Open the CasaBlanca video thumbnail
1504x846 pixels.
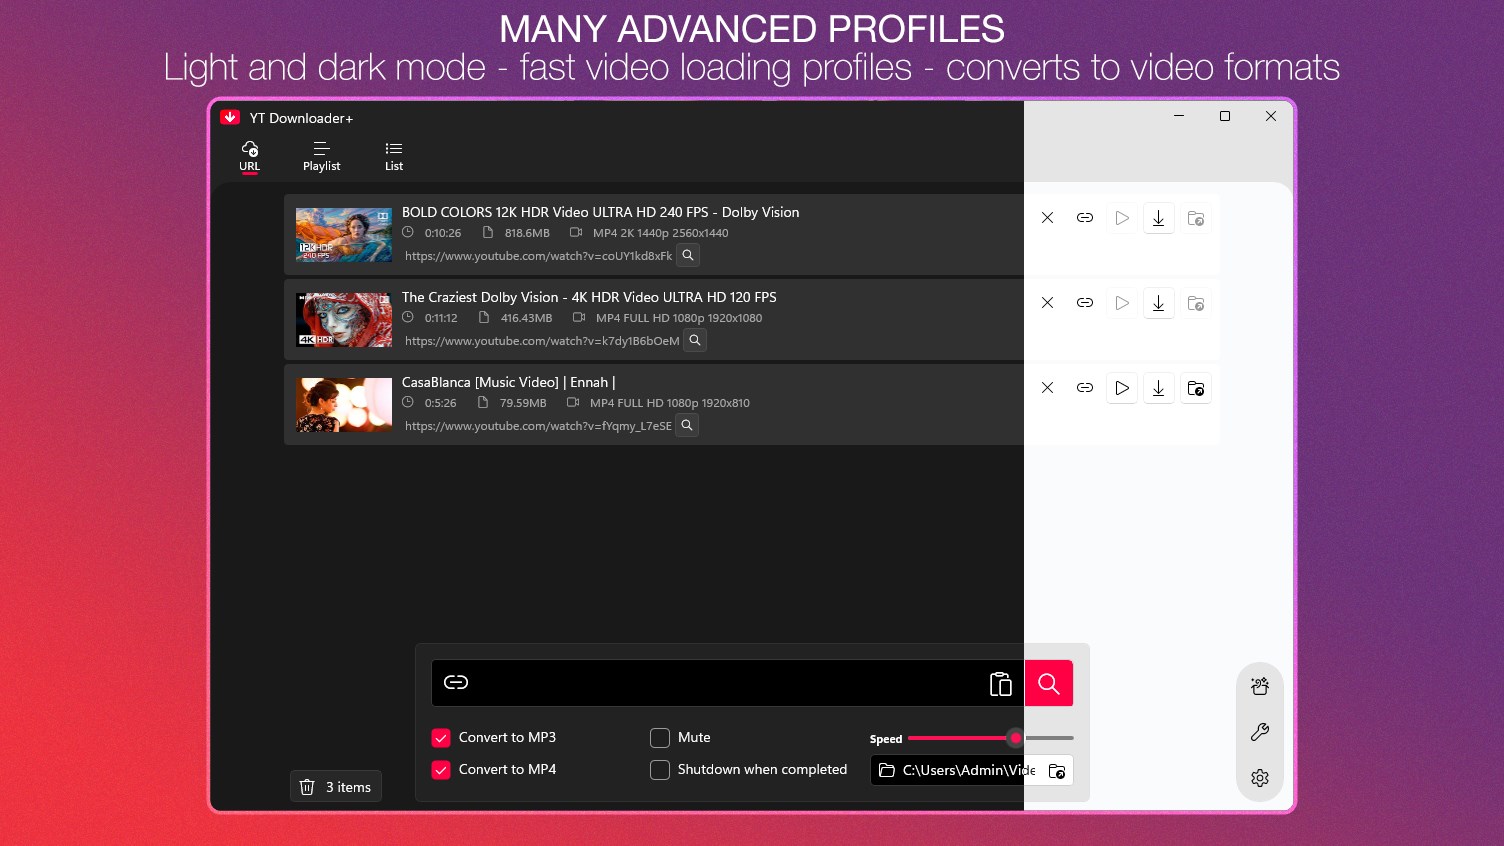pos(344,405)
